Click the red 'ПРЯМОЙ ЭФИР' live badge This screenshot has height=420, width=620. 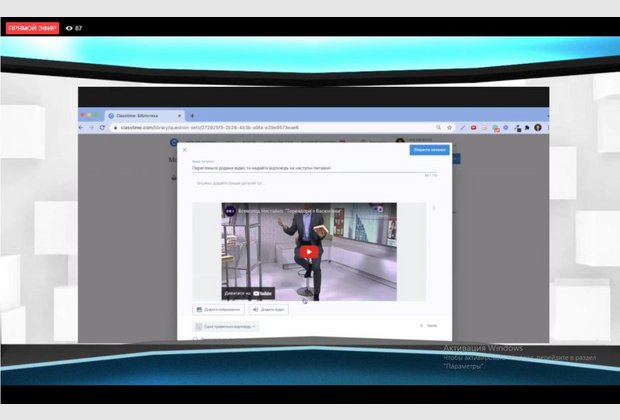32,28
